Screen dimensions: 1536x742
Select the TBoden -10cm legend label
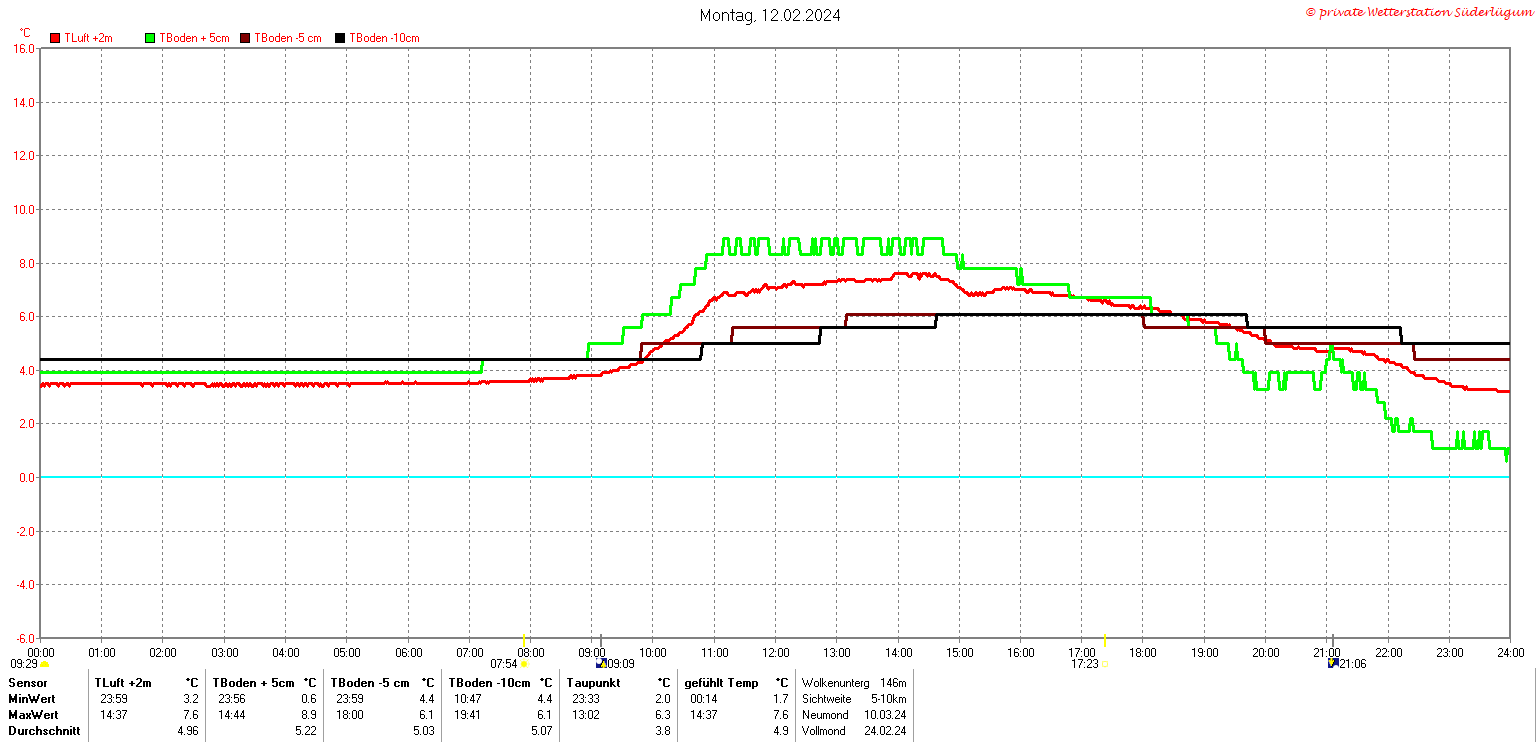tap(384, 38)
